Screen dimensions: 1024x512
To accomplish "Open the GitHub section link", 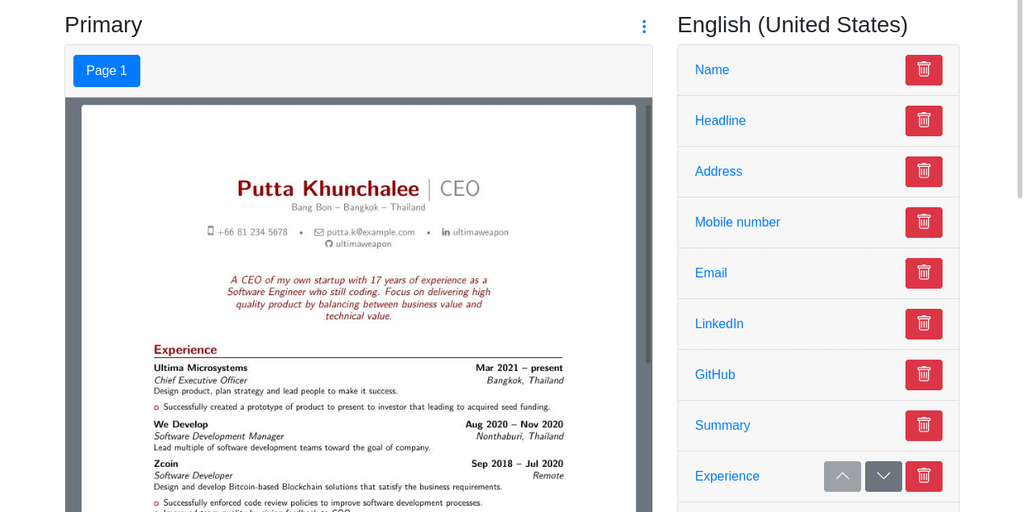I will pos(715,375).
